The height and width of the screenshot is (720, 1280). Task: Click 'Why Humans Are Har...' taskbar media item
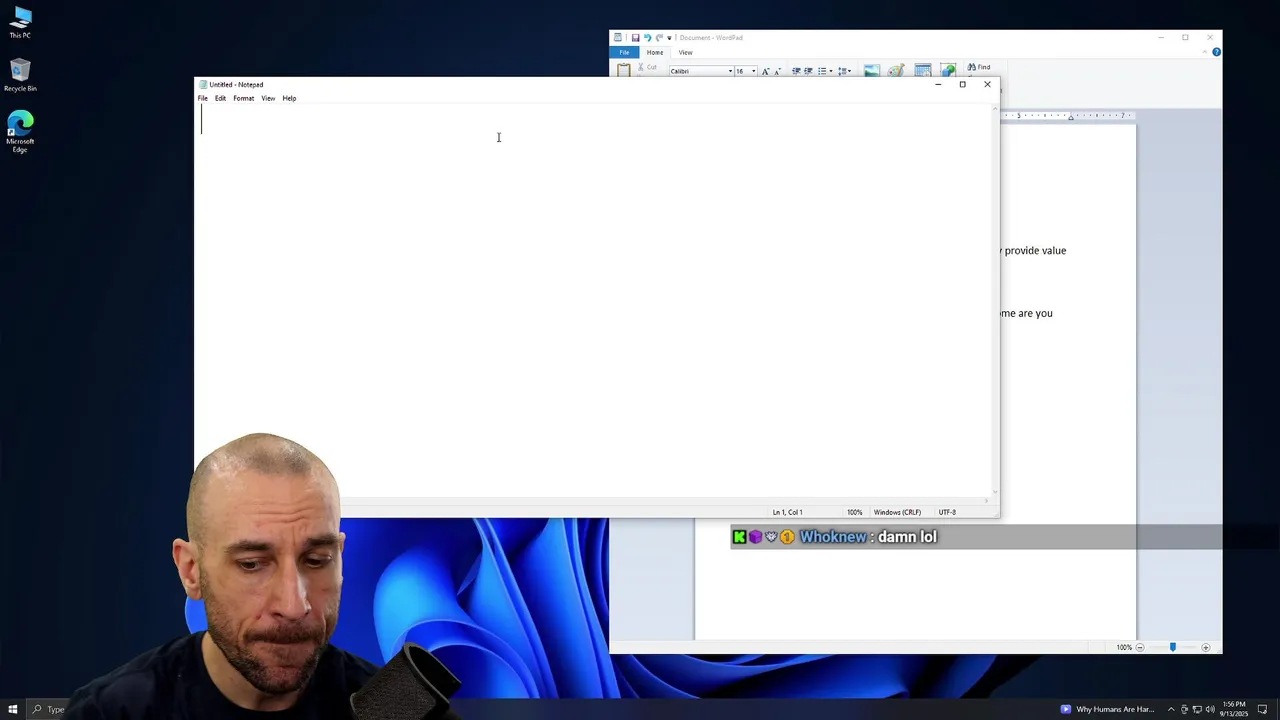[x=1107, y=709]
